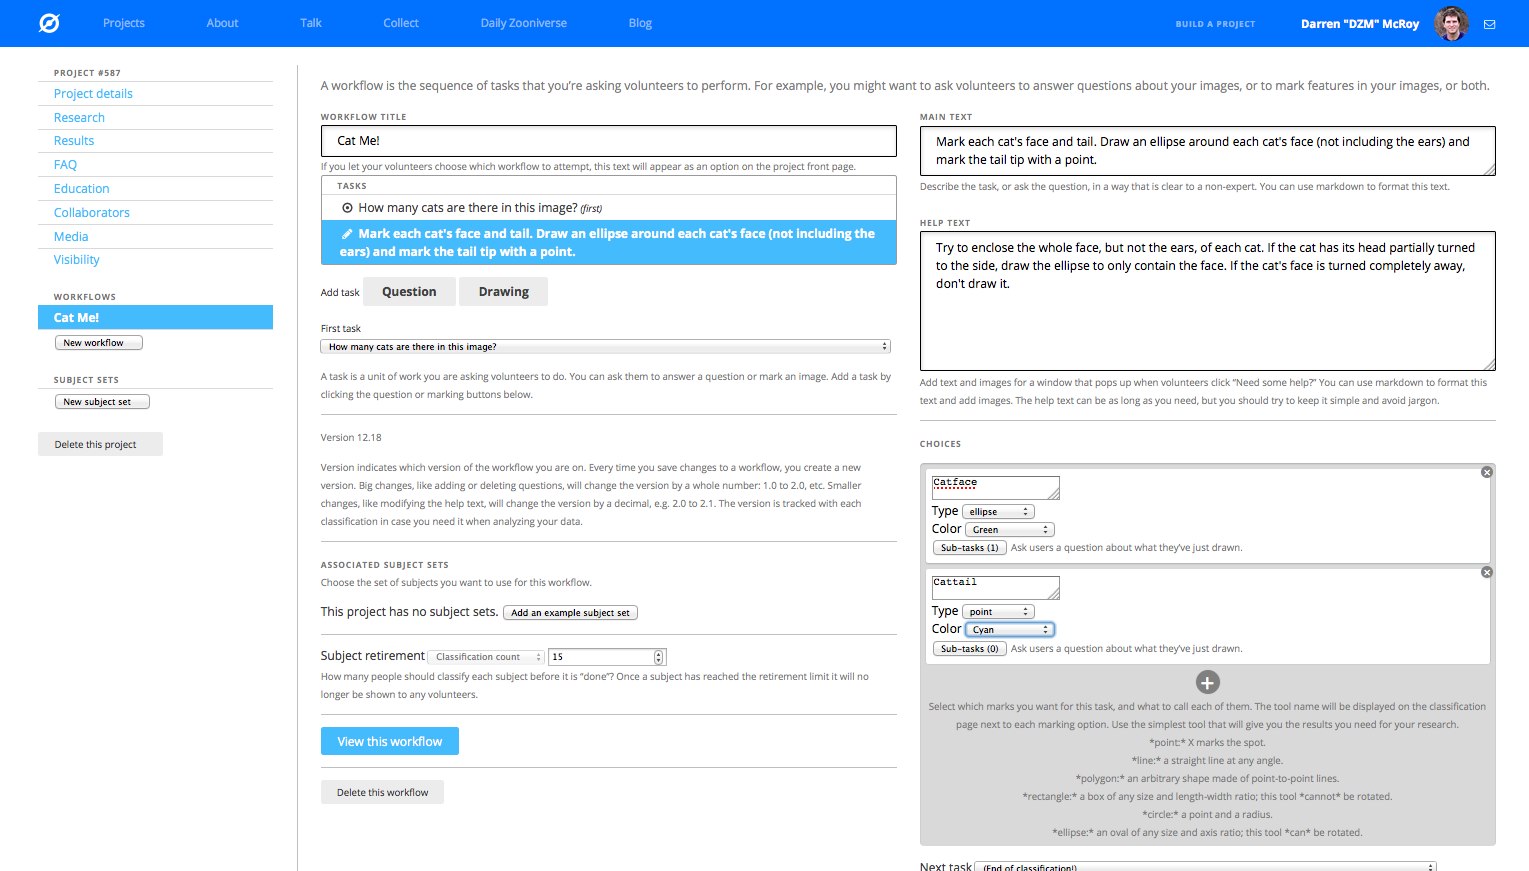Viewport: 1529px width, 871px height.
Task: Open the Projects menu item
Action: click(124, 23)
